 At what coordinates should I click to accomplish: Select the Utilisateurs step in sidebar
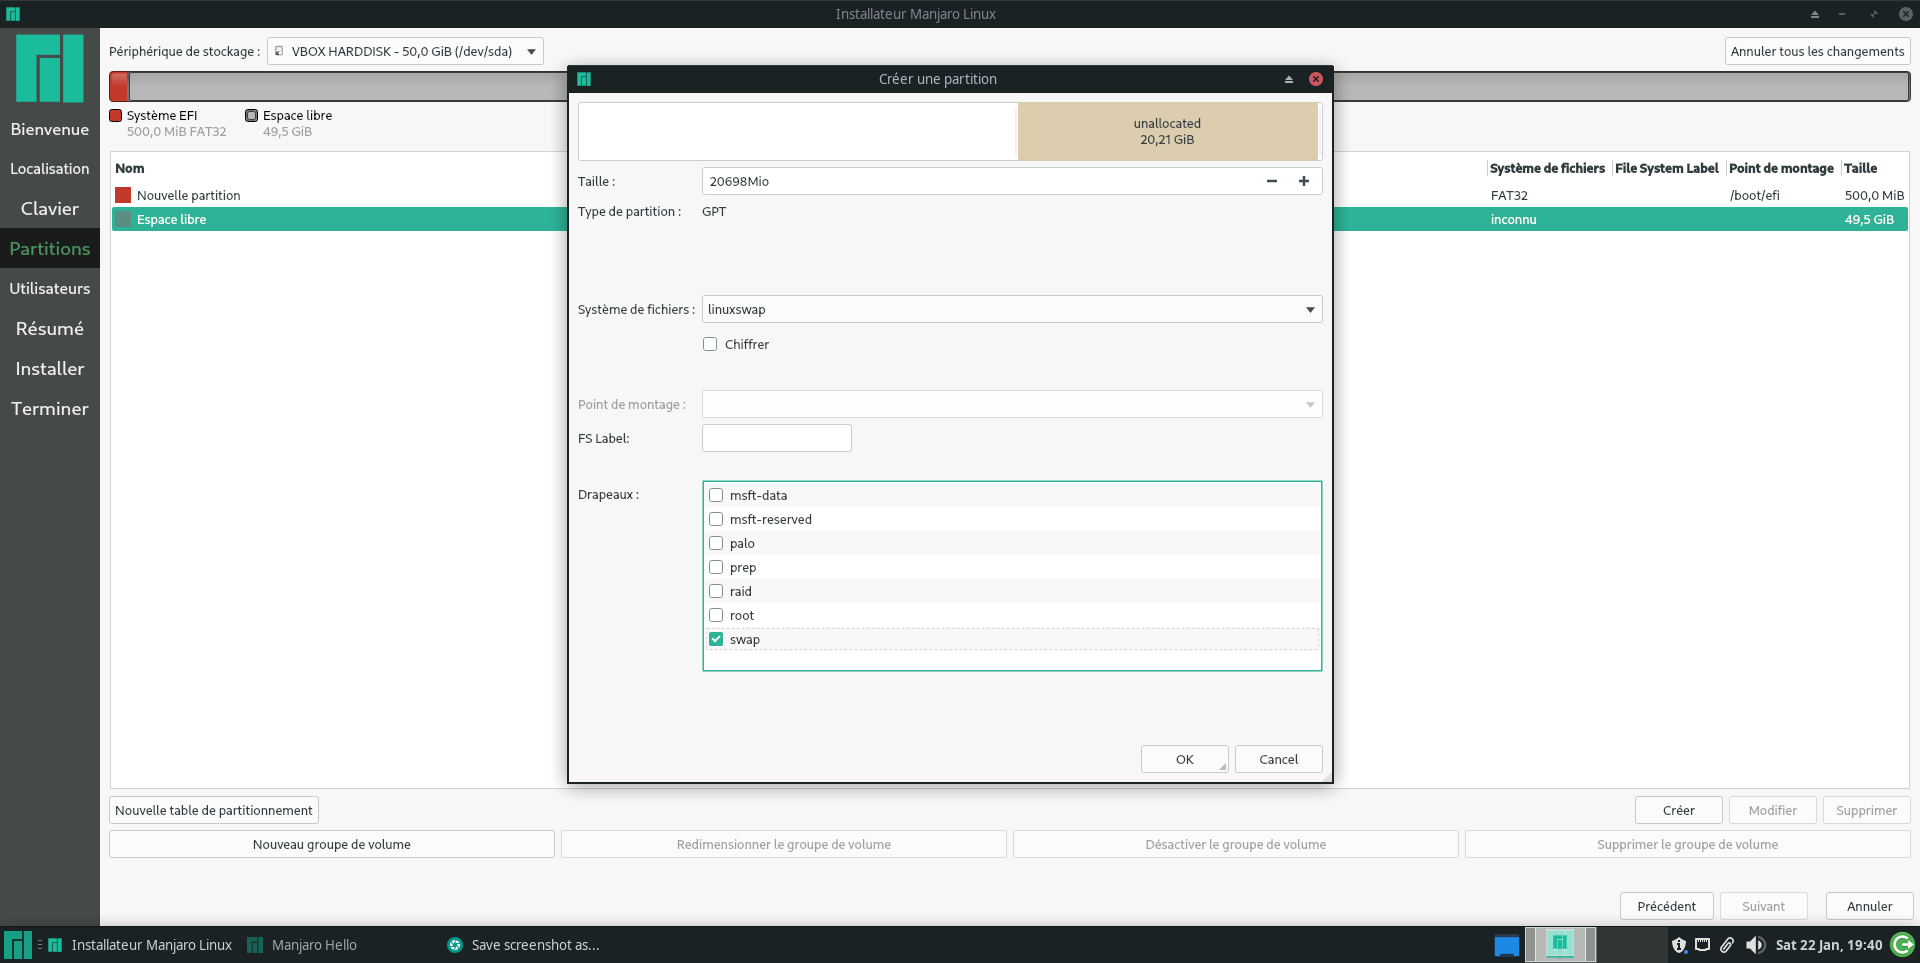[50, 288]
